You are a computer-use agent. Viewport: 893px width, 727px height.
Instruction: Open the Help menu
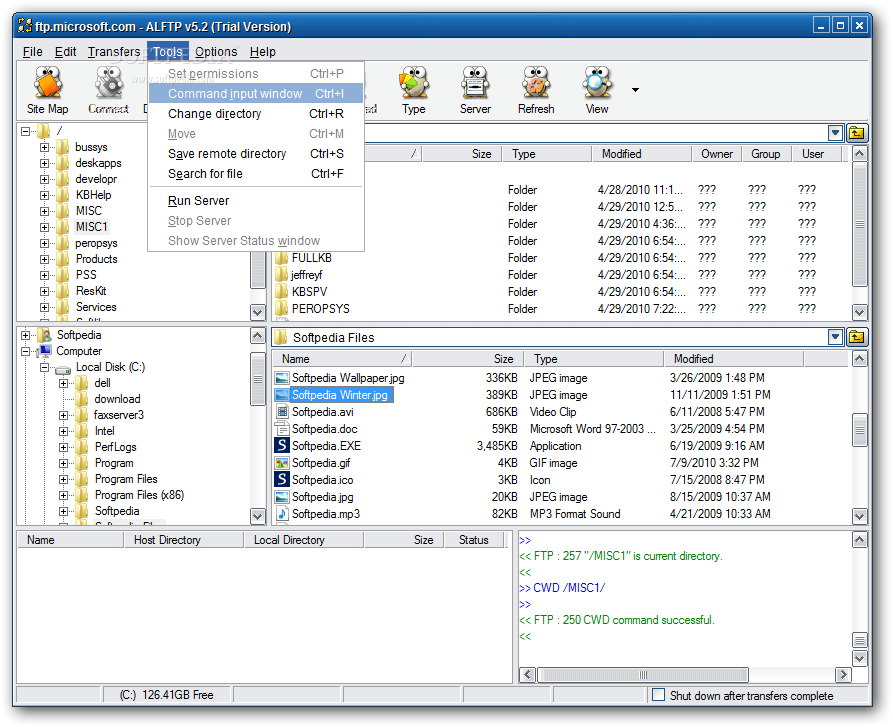pyautogui.click(x=263, y=52)
